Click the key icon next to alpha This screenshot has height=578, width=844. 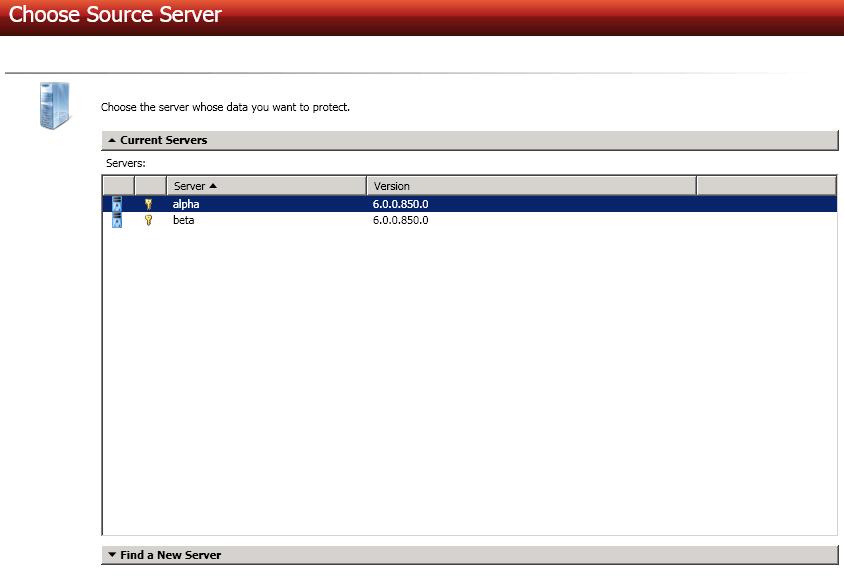pos(149,204)
